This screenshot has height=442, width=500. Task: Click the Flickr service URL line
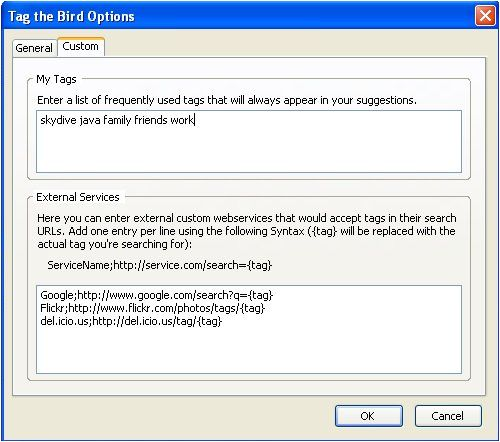(x=152, y=308)
